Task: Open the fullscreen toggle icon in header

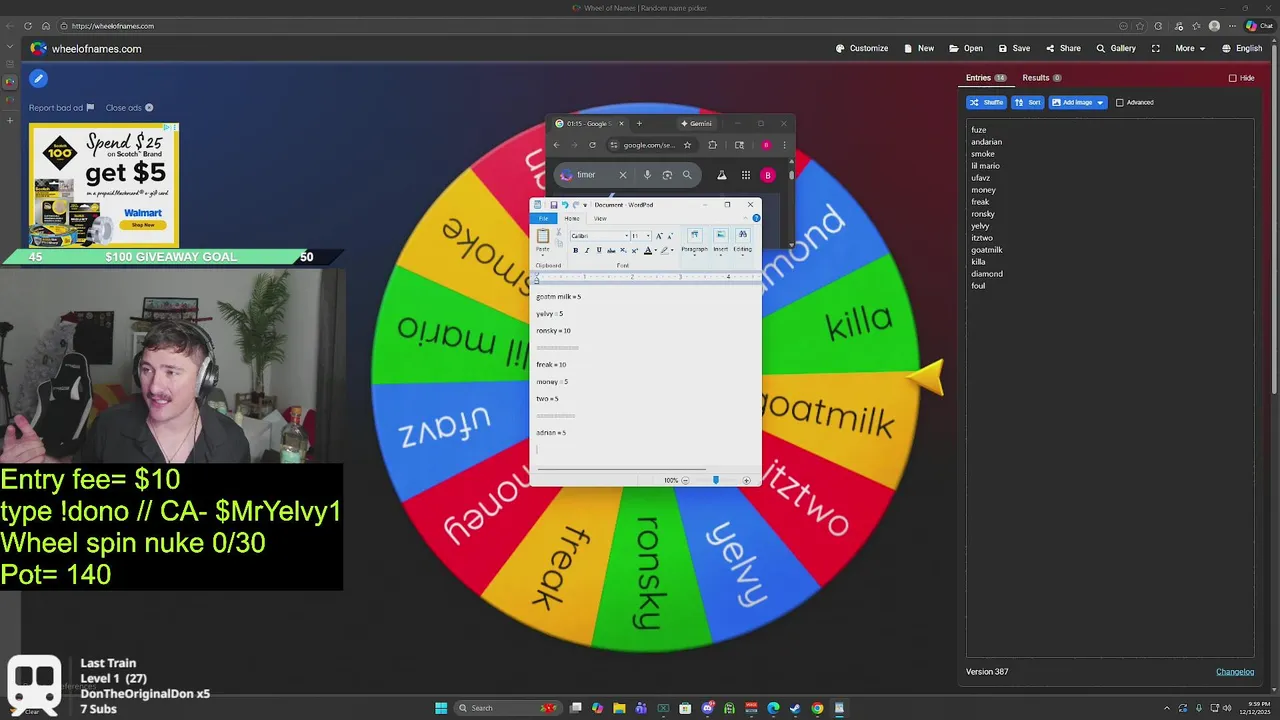Action: click(1156, 48)
